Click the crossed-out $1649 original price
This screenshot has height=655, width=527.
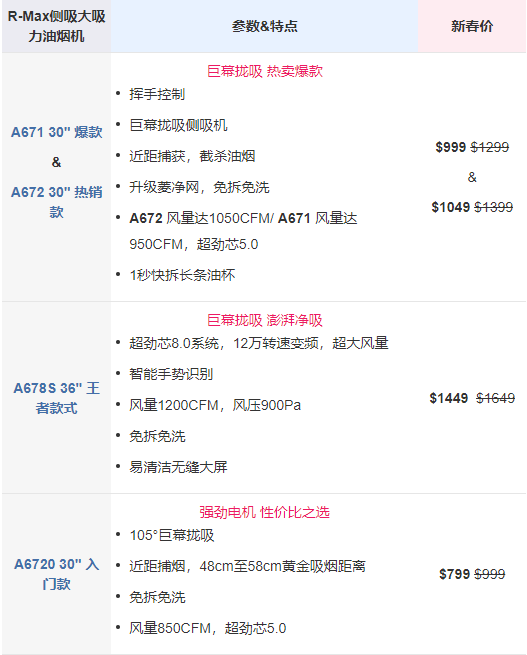pos(496,398)
